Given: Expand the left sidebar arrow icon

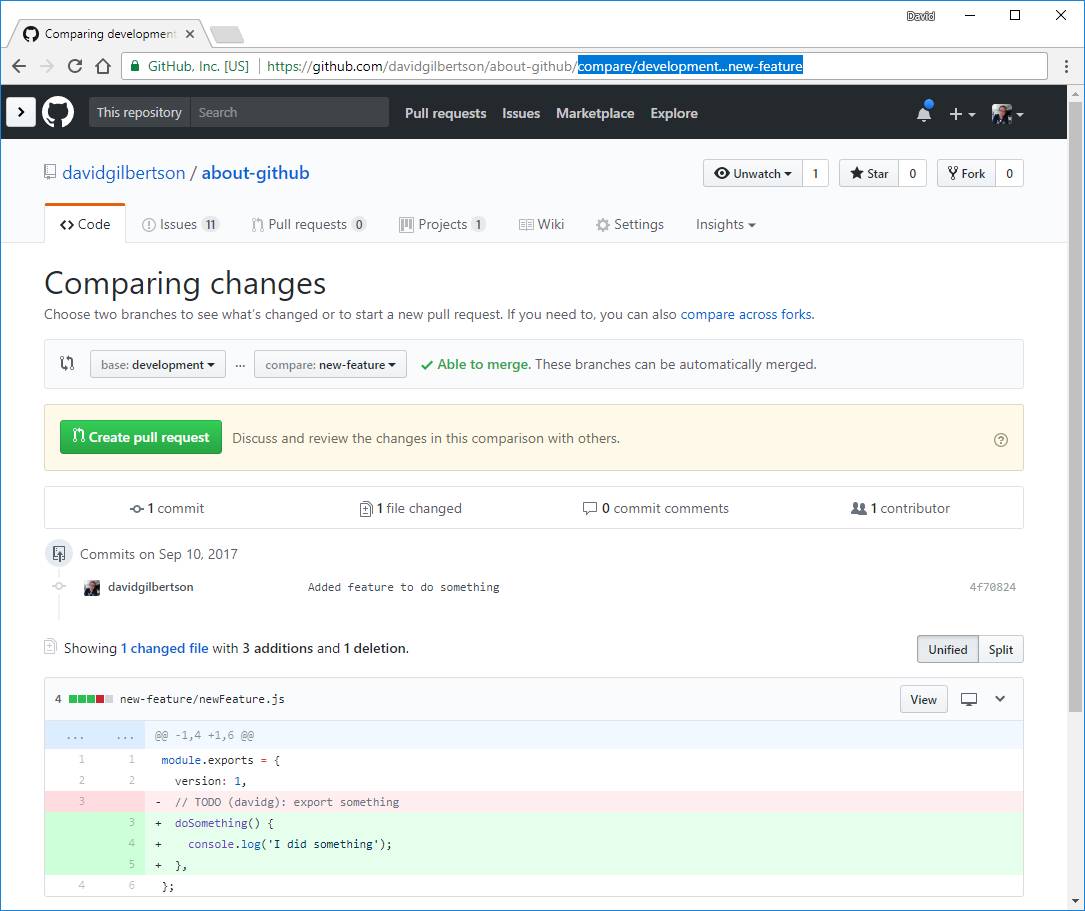Looking at the screenshot, I should point(21,112).
